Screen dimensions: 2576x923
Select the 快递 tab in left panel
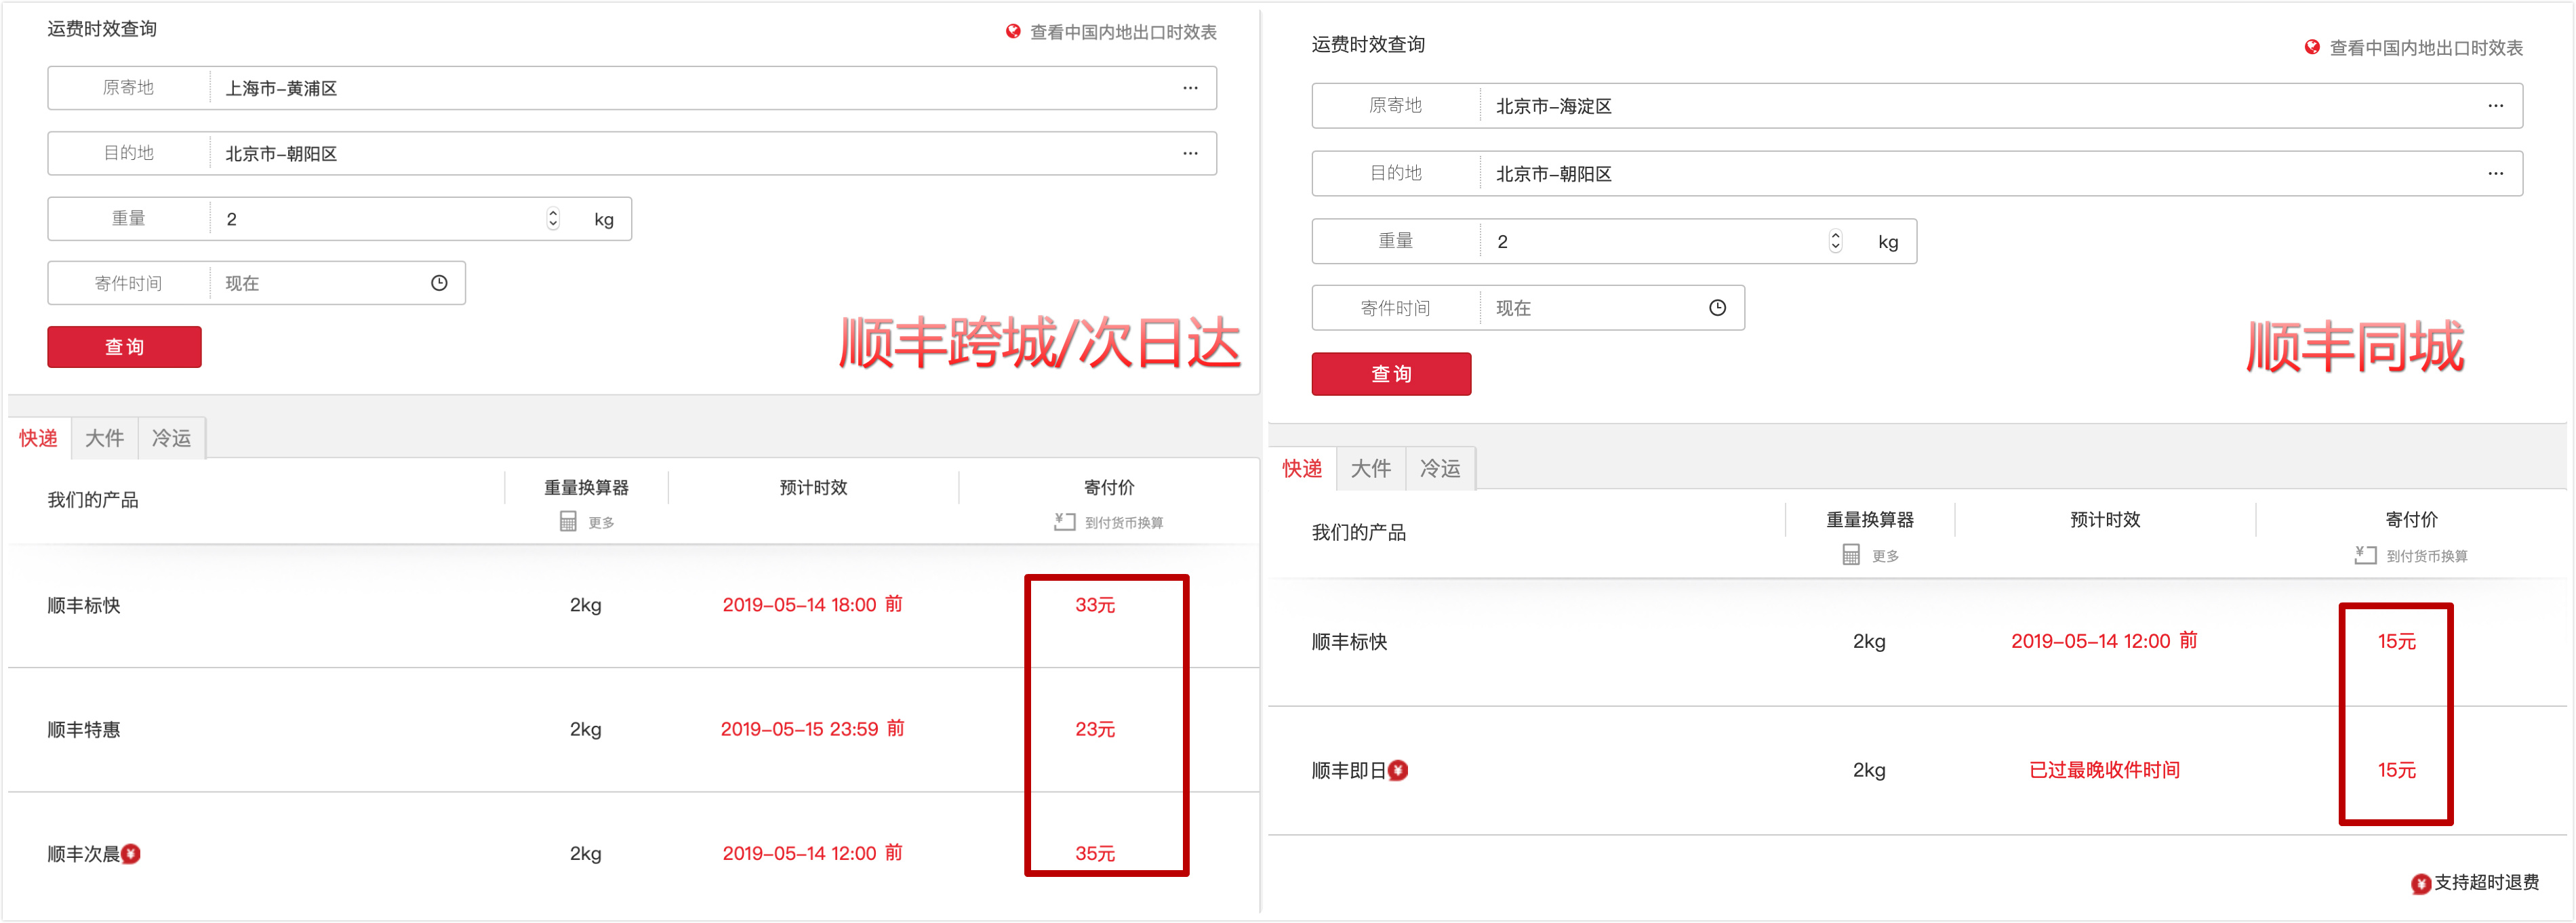[x=38, y=438]
